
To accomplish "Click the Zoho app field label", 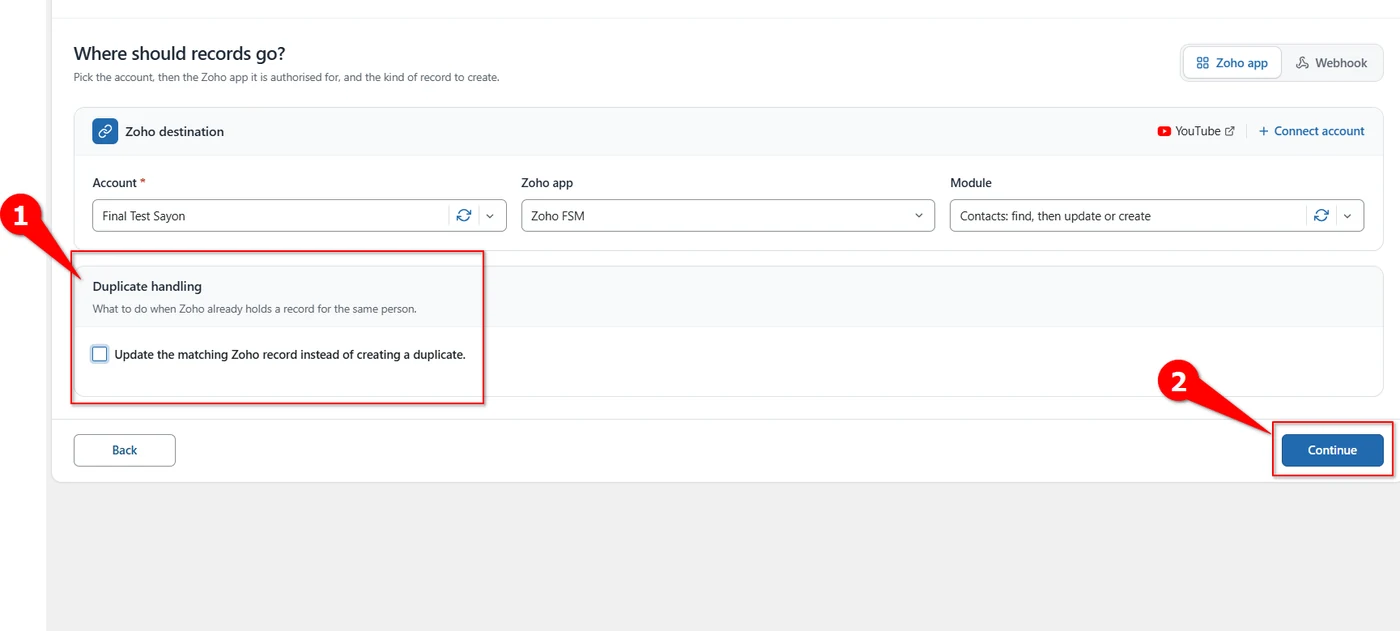I will [x=547, y=183].
